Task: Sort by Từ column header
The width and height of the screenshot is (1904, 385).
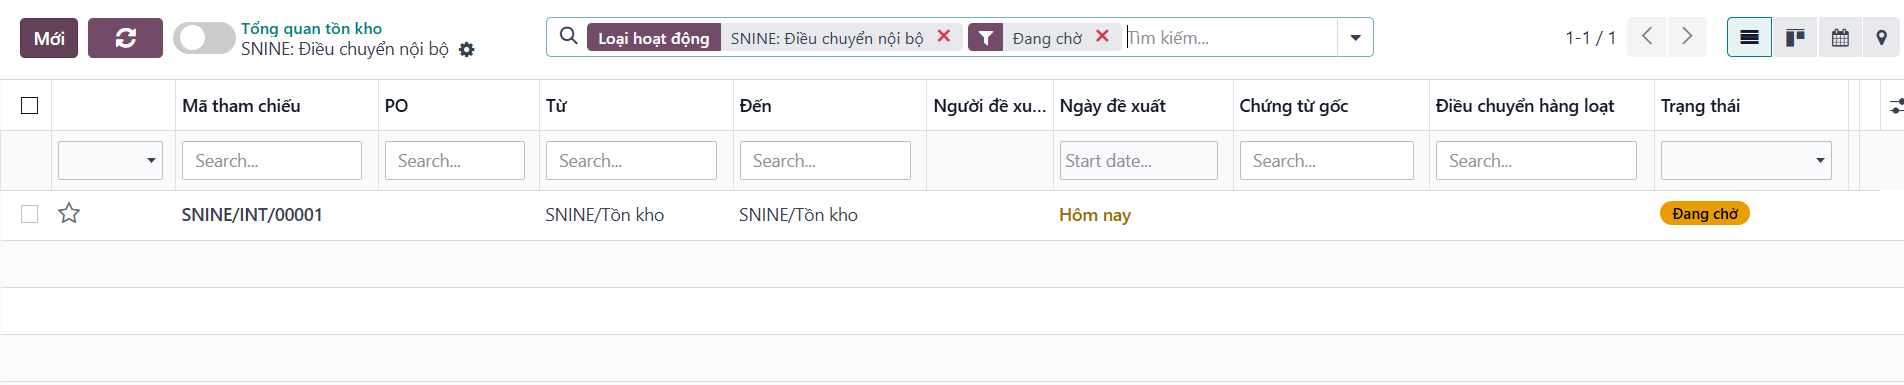Action: click(x=556, y=106)
